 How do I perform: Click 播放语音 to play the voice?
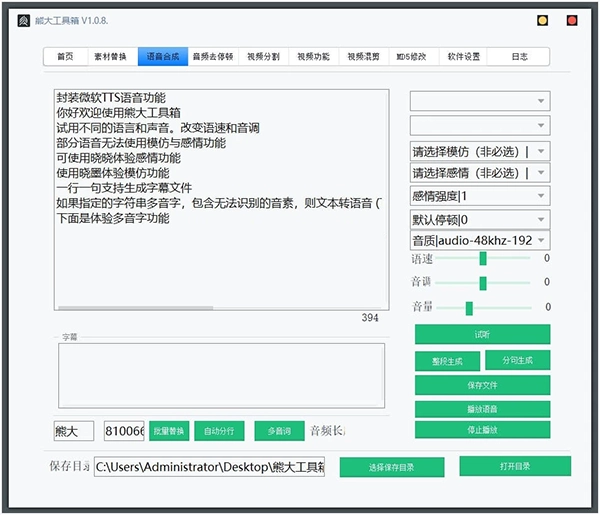[x=482, y=409]
